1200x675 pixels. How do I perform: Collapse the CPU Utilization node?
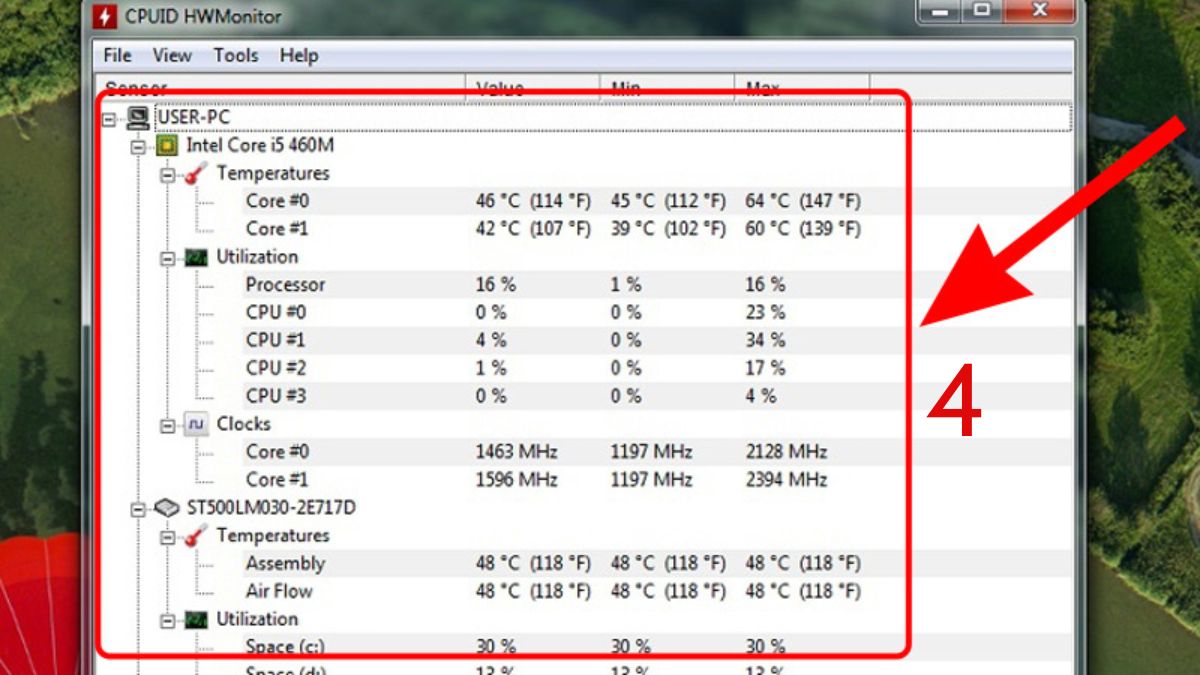tap(167, 259)
